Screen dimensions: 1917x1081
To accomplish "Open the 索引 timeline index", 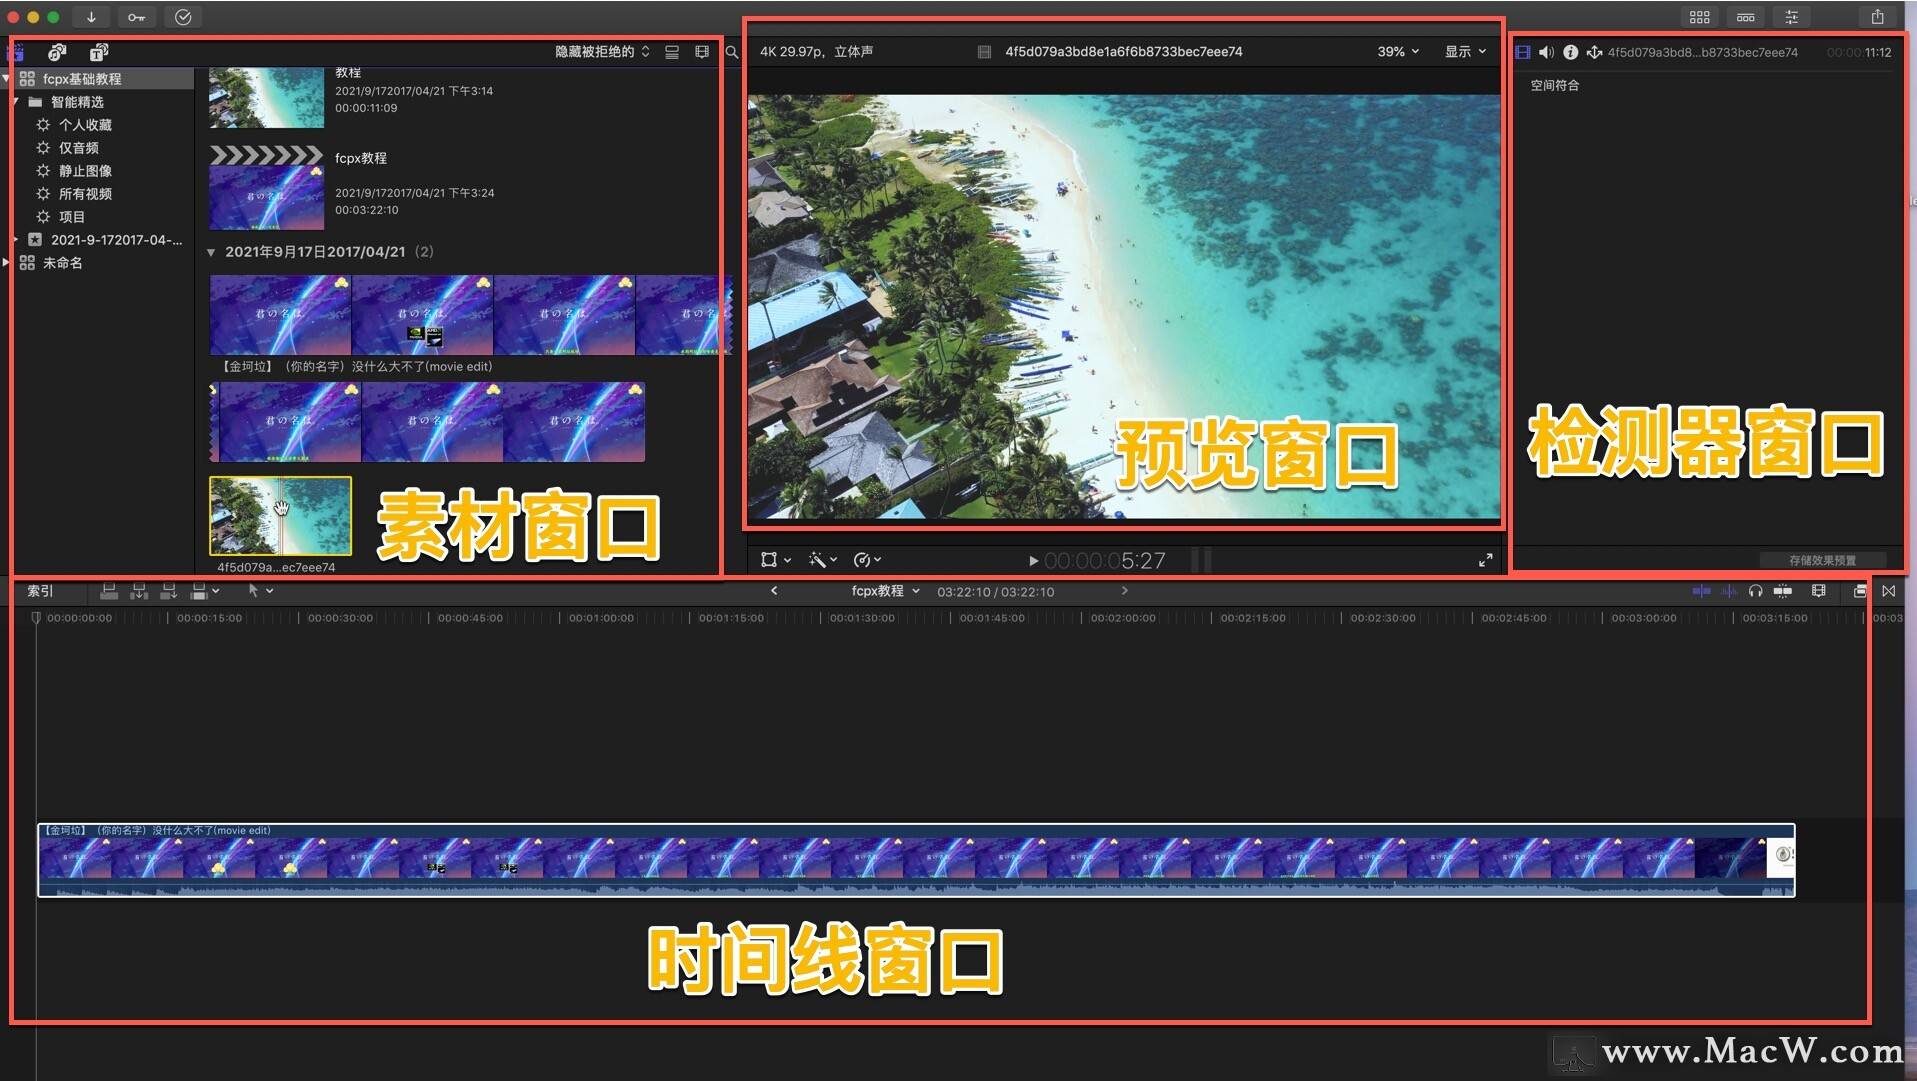I will [x=40, y=591].
